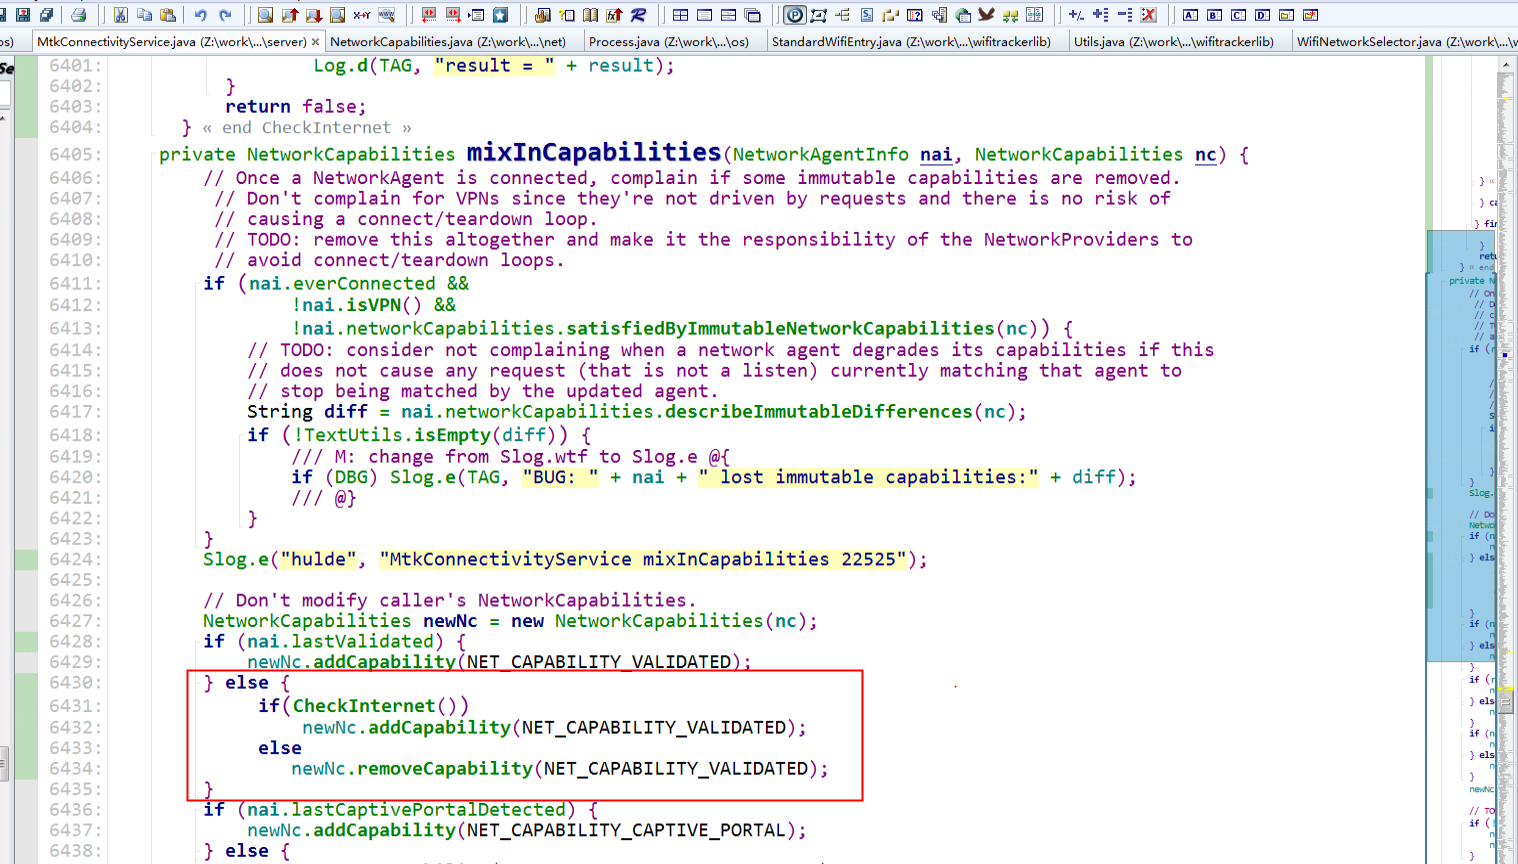
Task: Click line number 6424 in the gutter
Action: coord(75,559)
